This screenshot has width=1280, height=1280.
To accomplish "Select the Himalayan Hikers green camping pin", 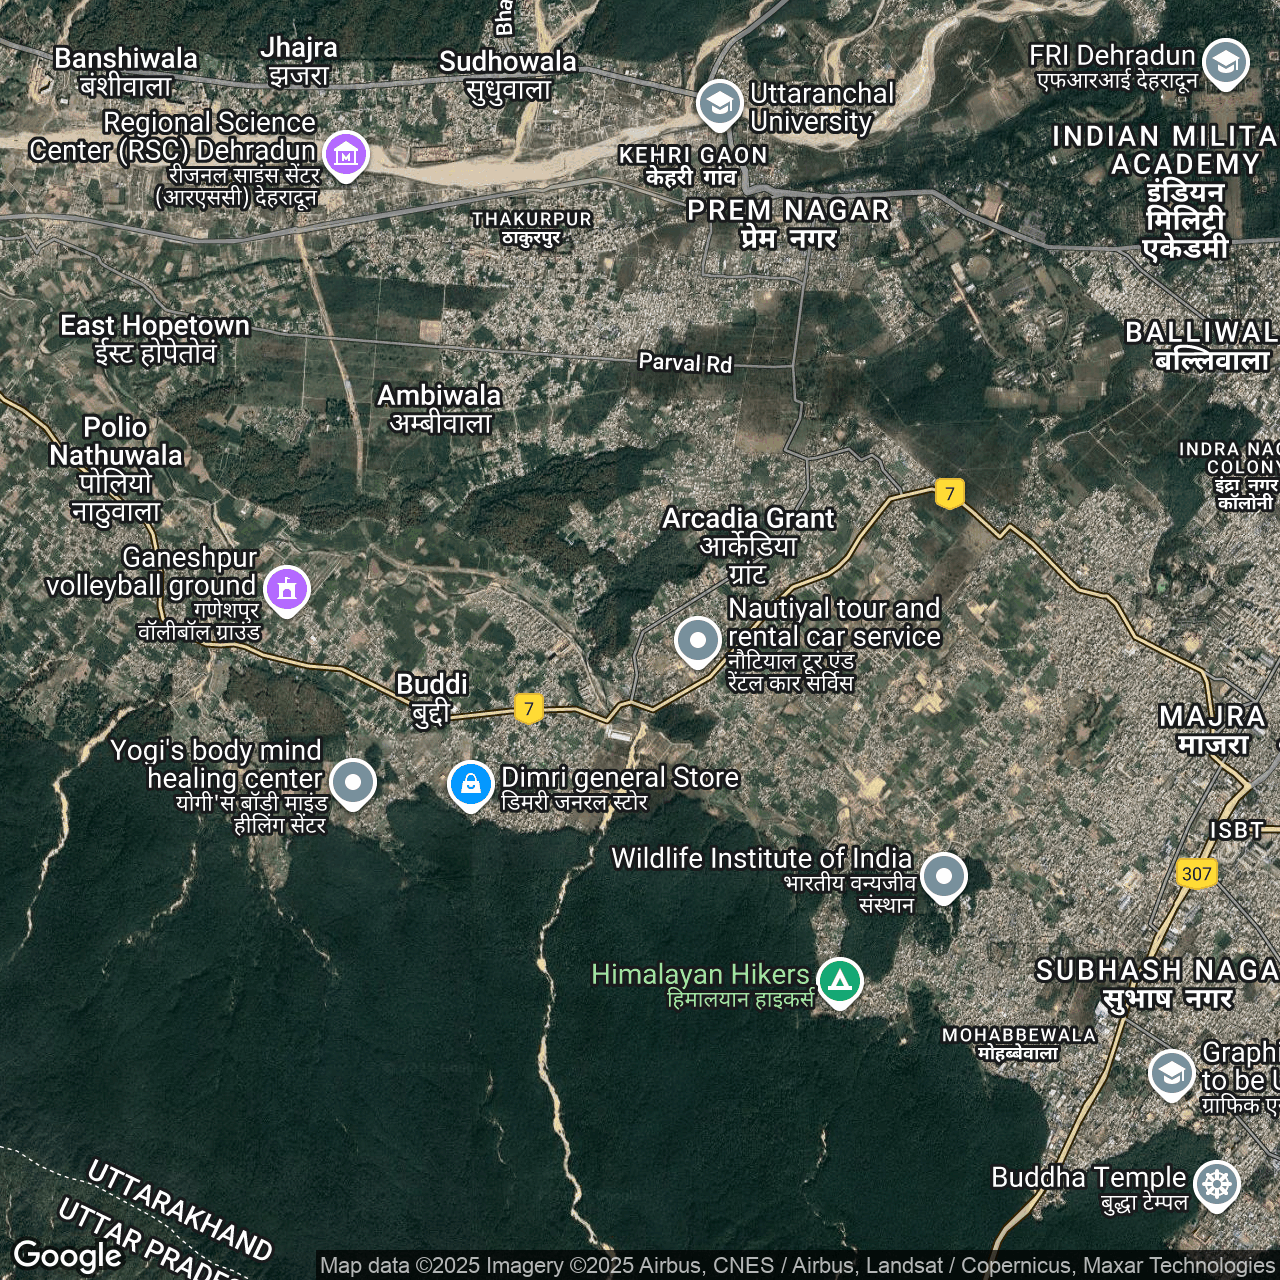I will click(x=839, y=981).
